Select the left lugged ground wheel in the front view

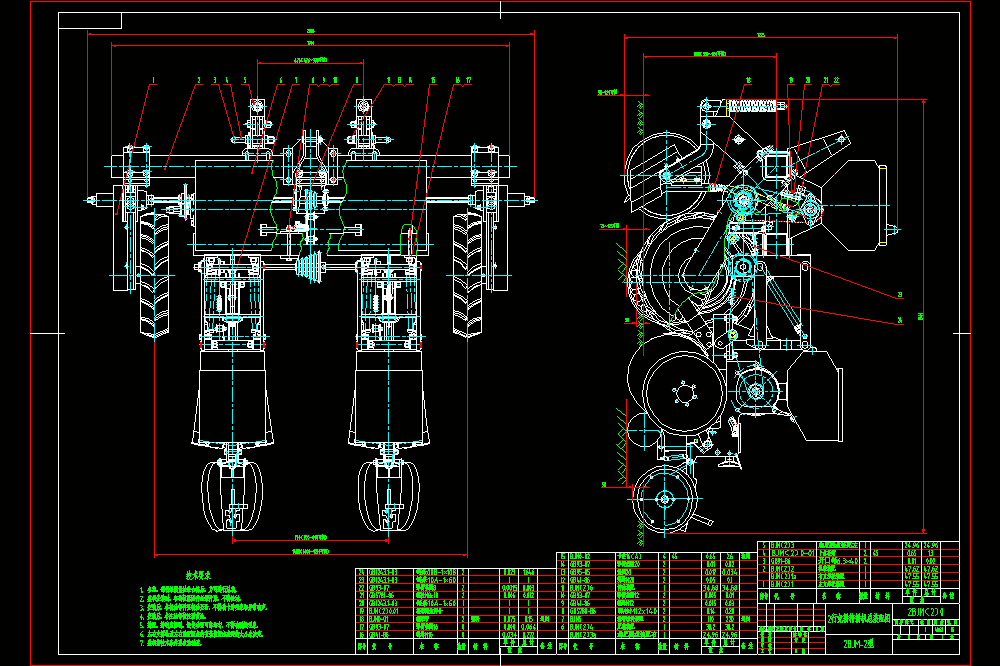click(x=154, y=274)
